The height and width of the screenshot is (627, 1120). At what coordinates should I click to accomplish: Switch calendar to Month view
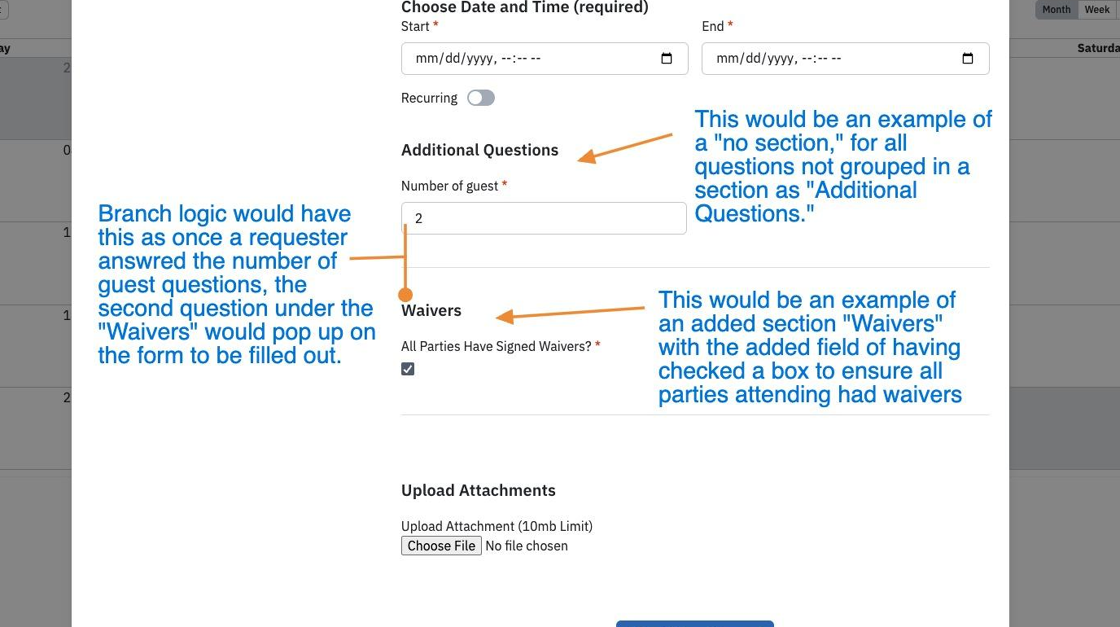click(1056, 9)
